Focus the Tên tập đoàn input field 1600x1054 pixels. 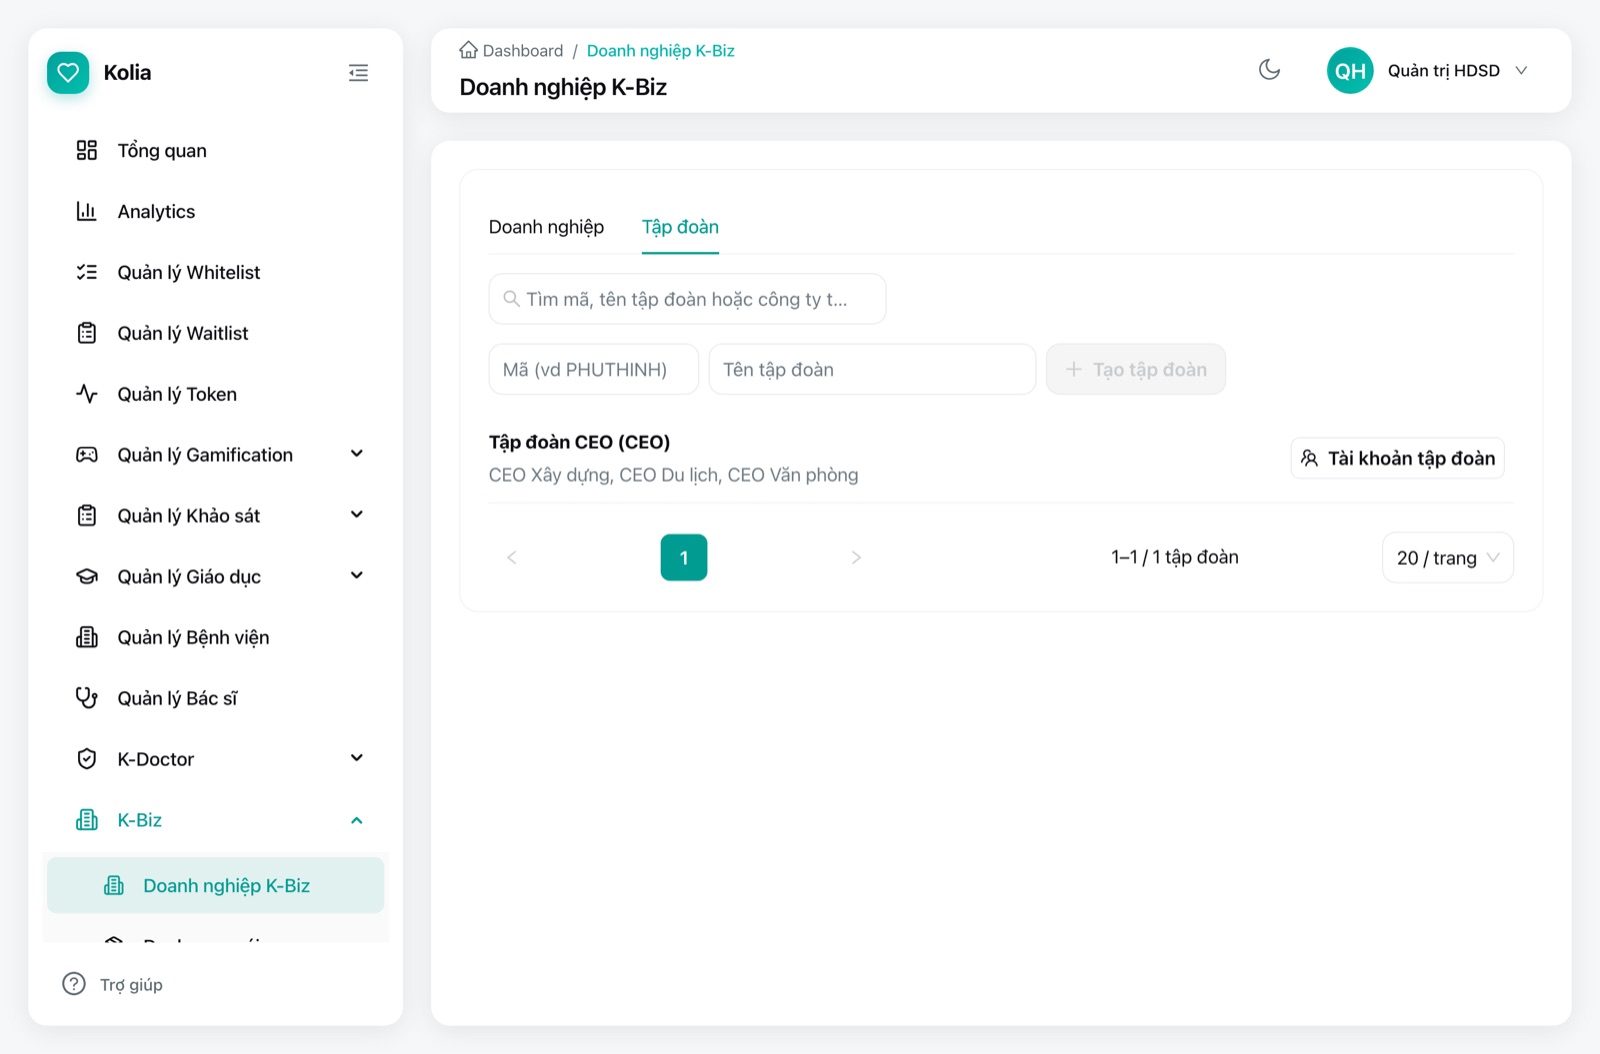(872, 369)
